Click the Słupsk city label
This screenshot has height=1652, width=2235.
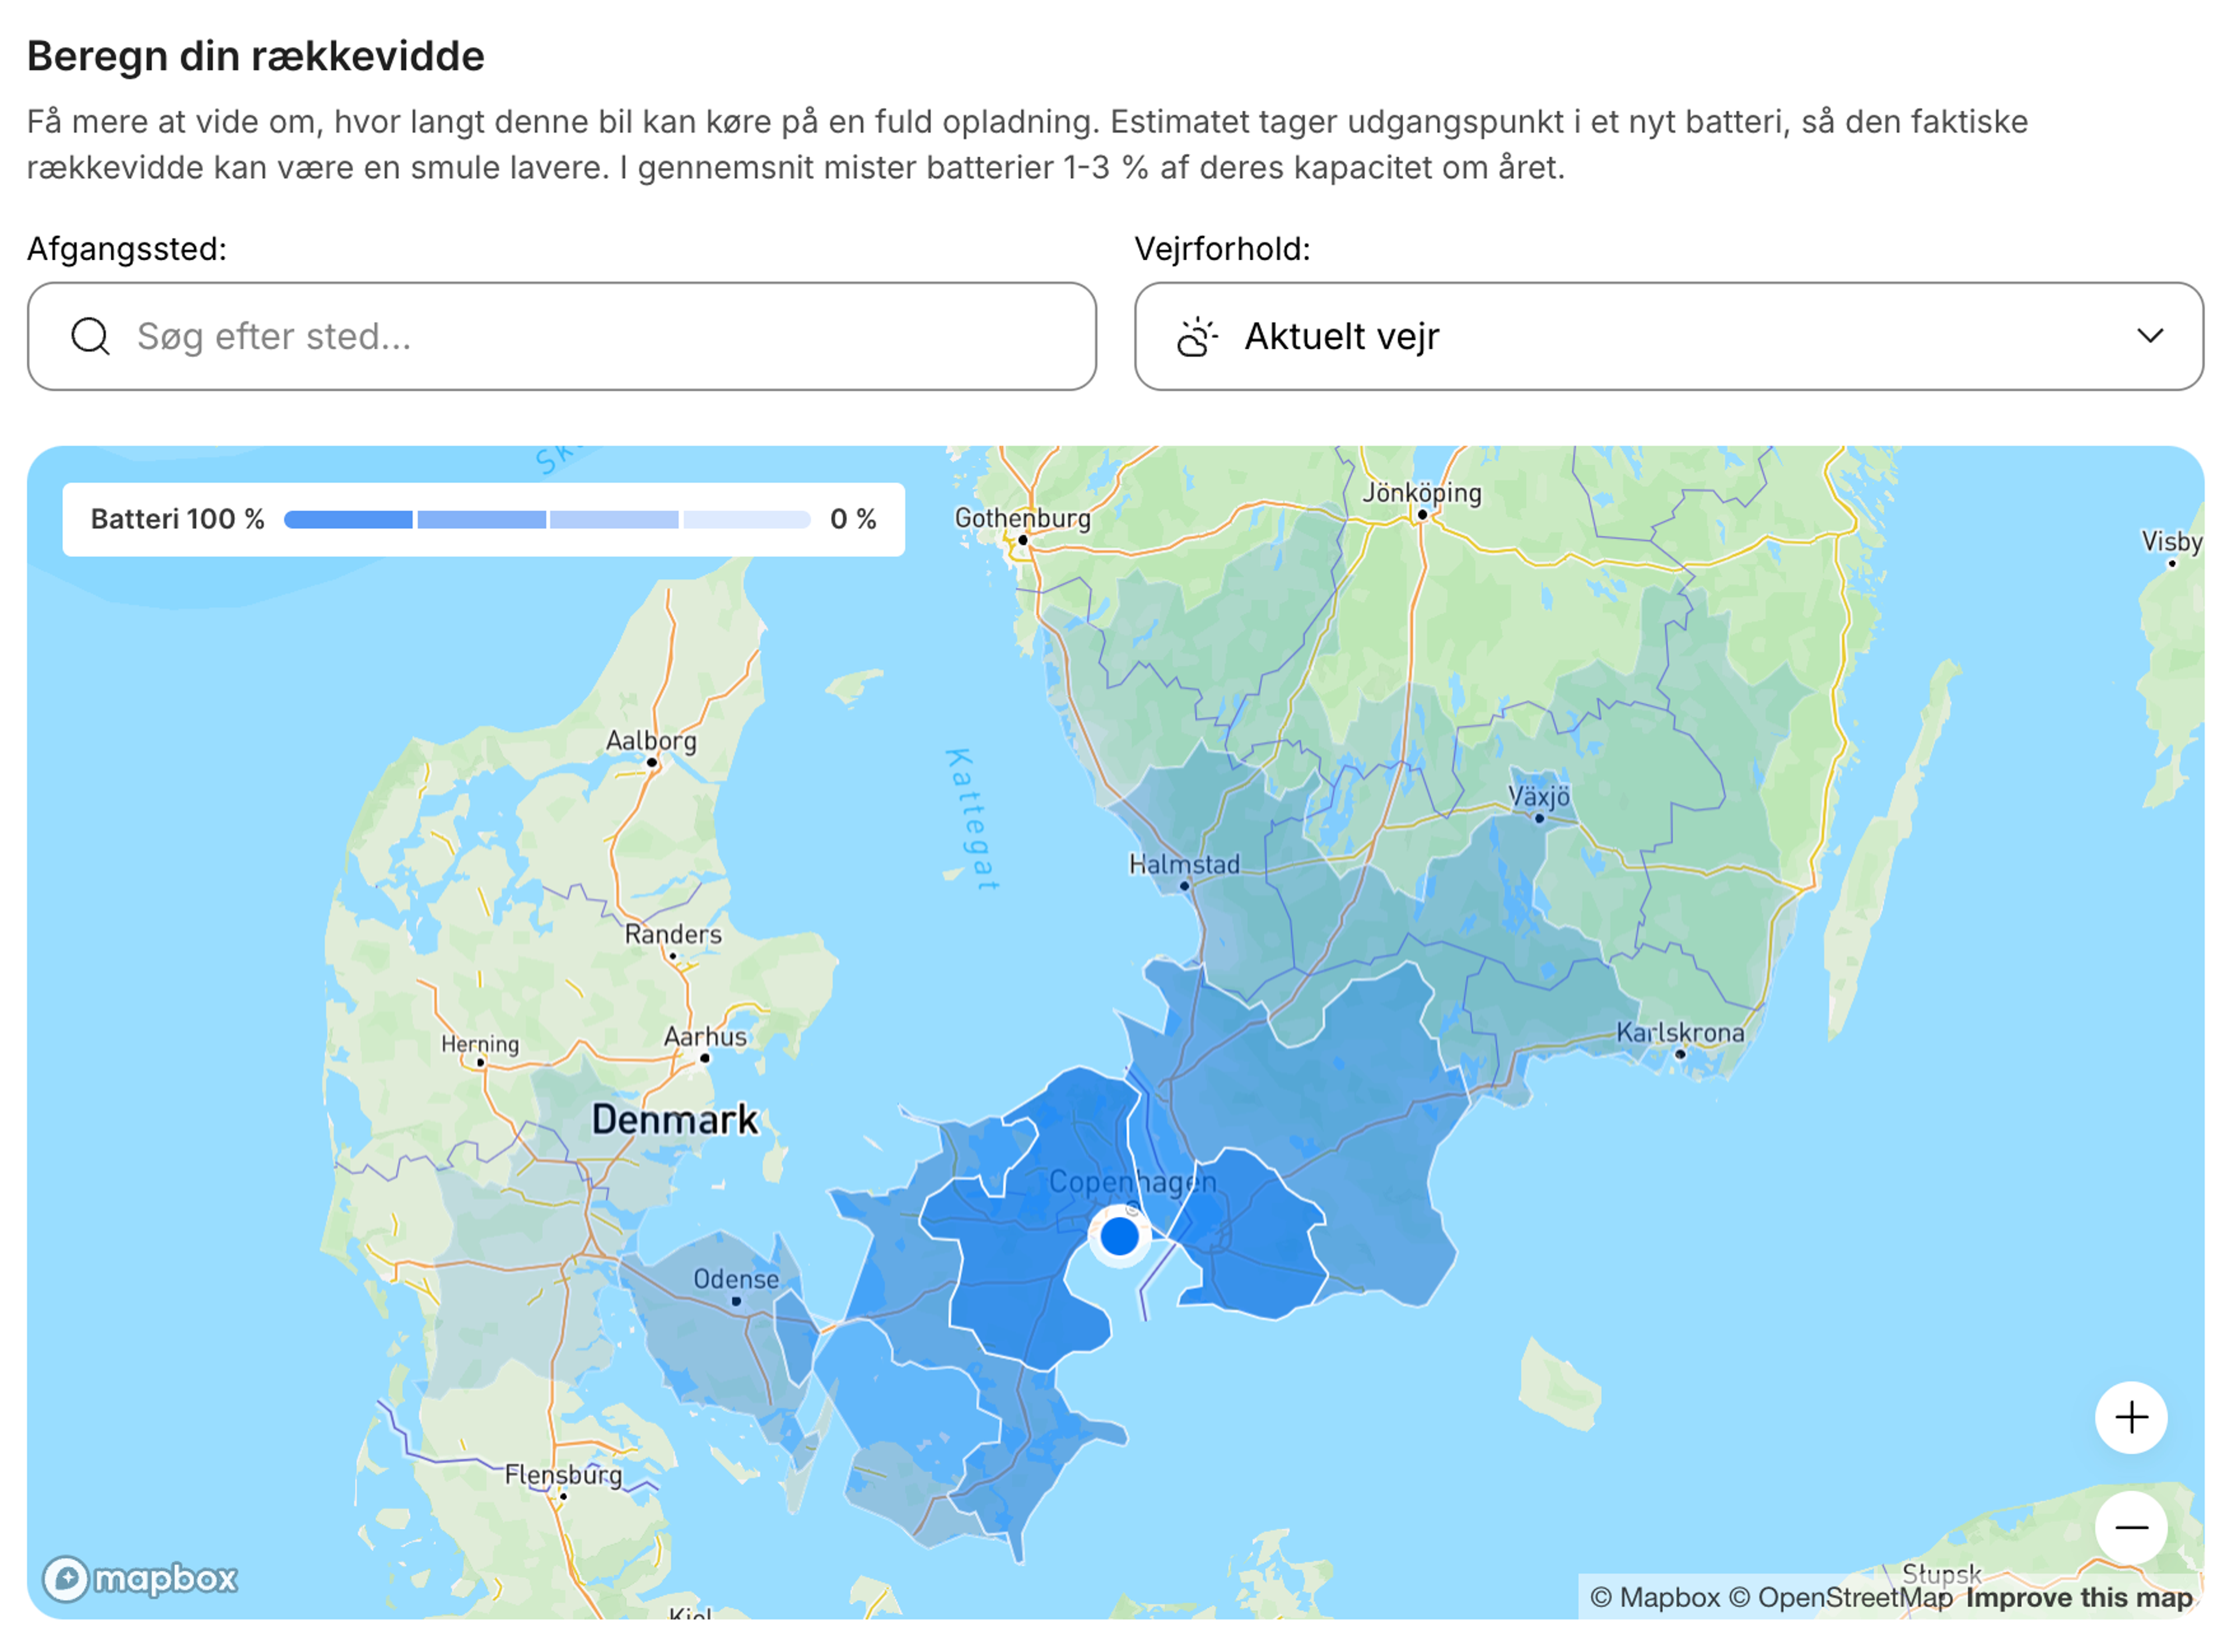pos(1941,1574)
